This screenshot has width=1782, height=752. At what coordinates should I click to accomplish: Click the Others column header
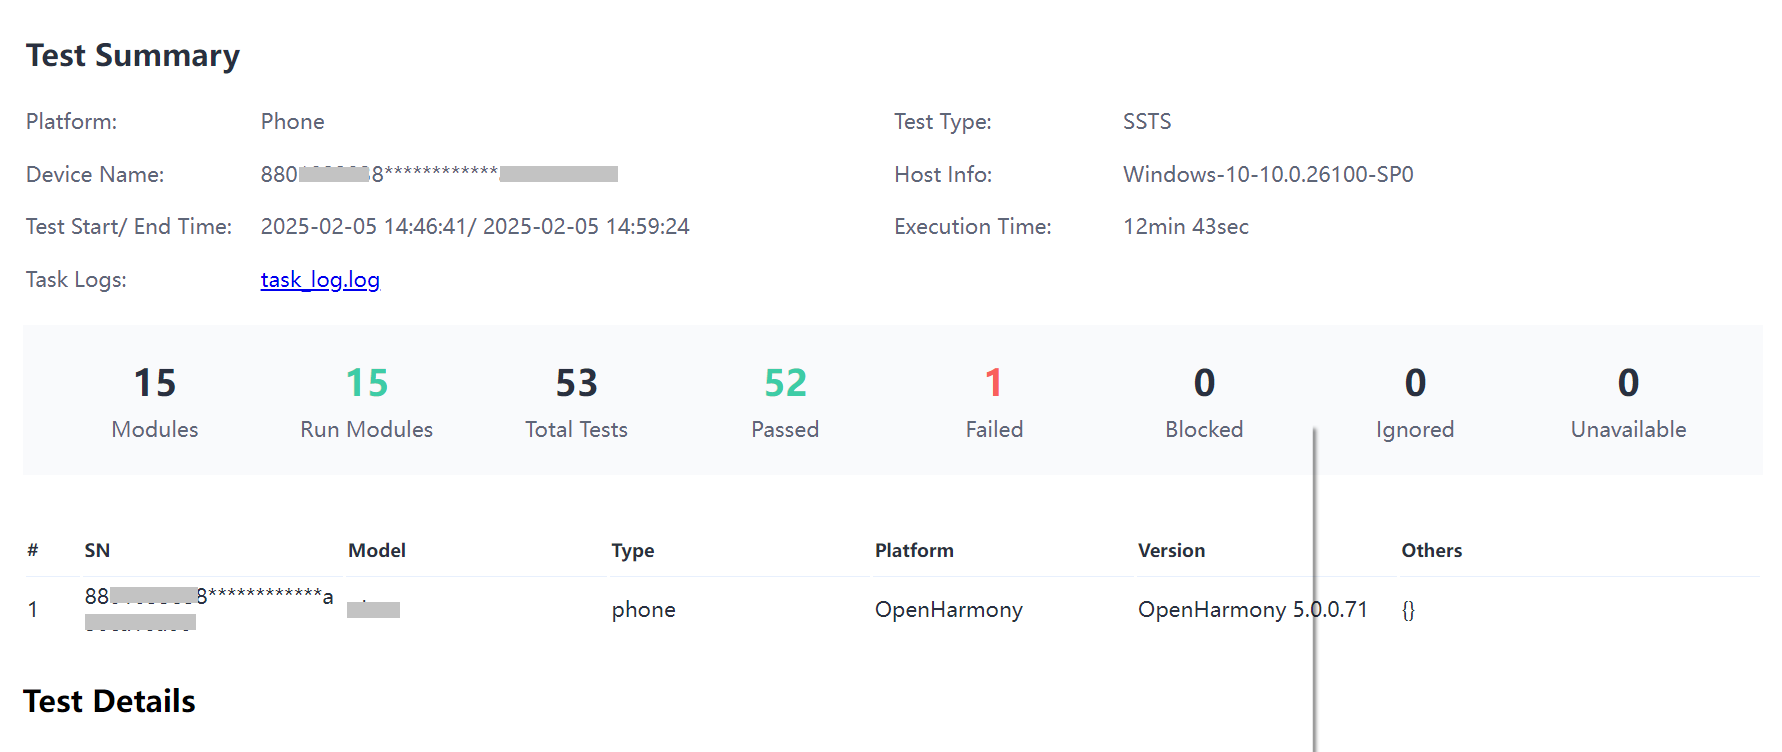point(1431,551)
